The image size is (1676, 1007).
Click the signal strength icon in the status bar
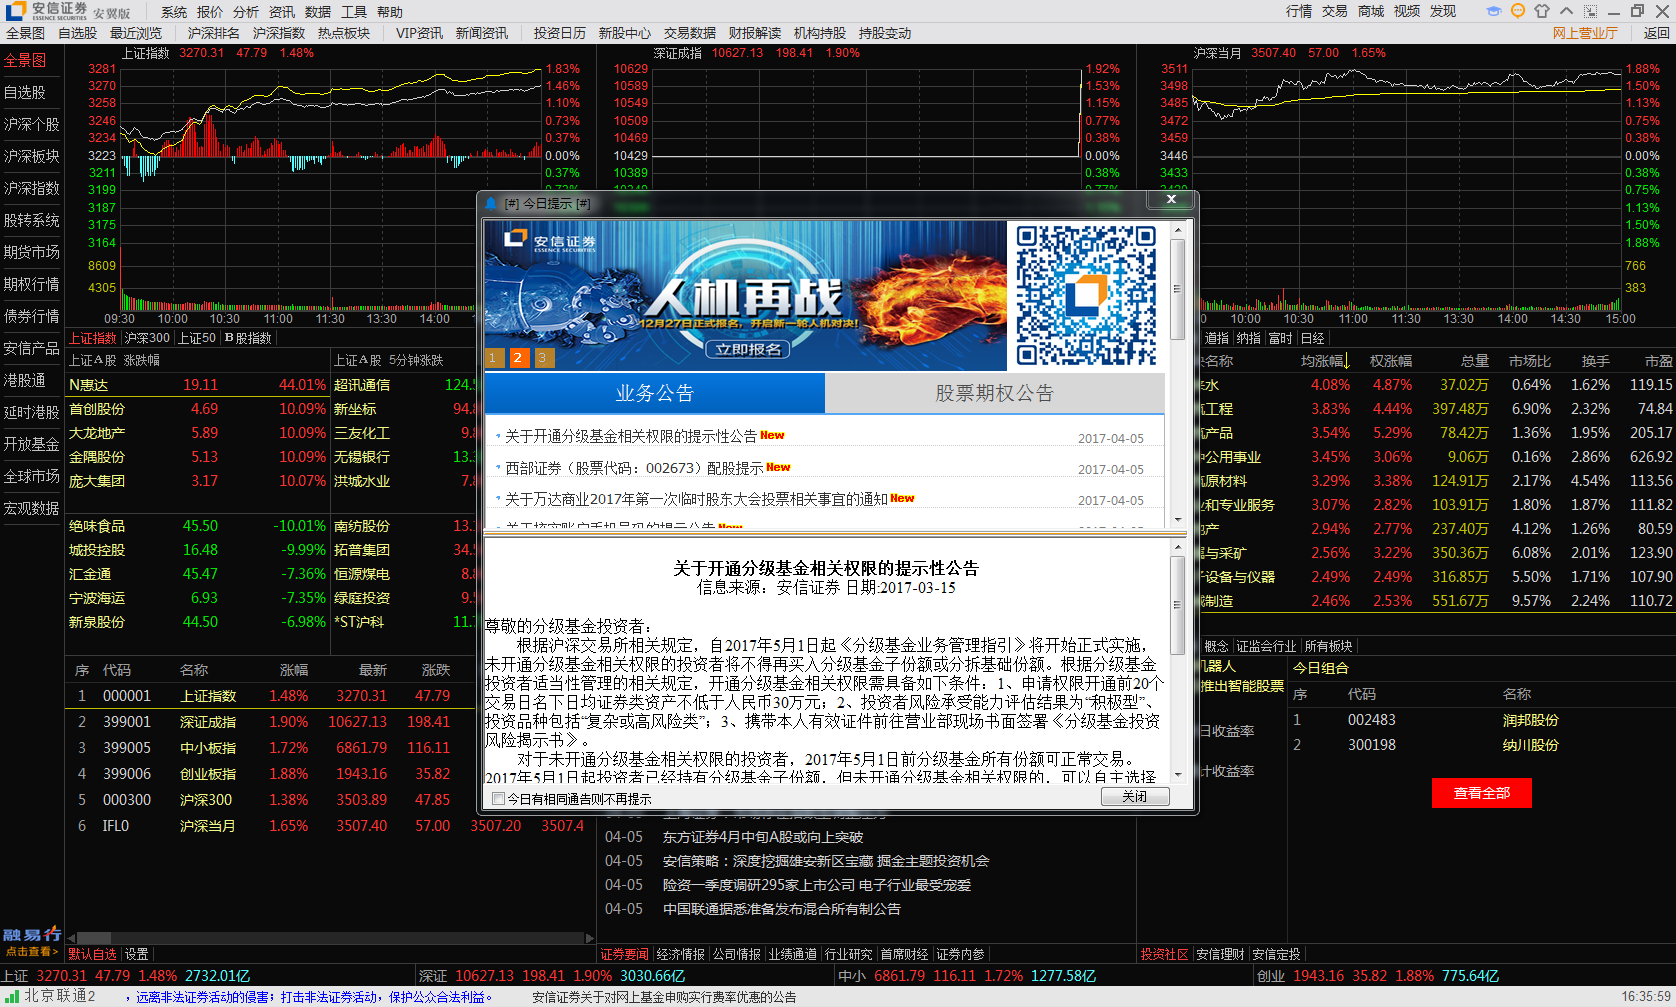tap(12, 996)
